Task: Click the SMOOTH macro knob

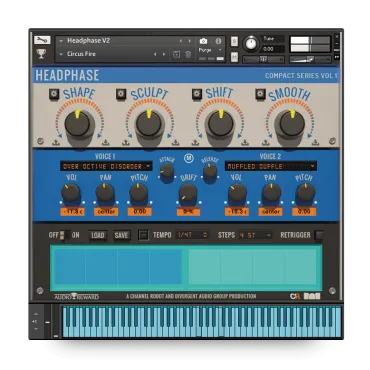Action: click(292, 124)
